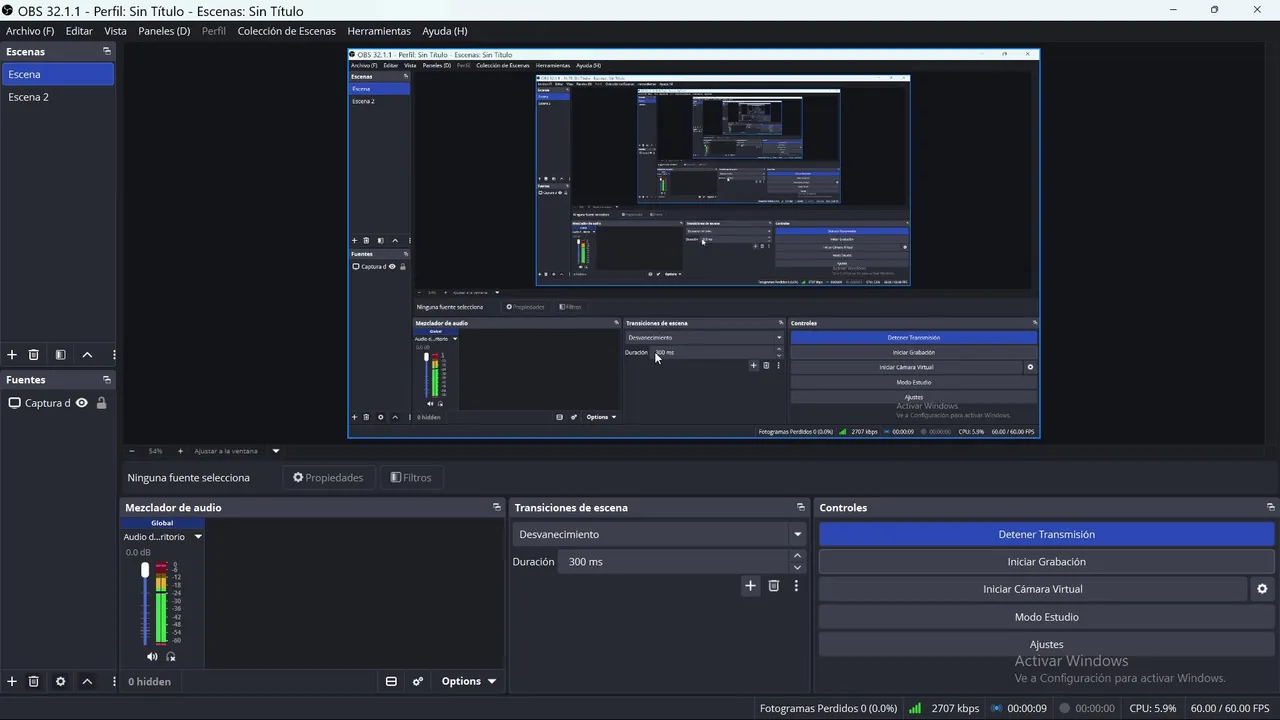1280x720 pixels.
Task: Undock the Fuentes panel
Action: [x=107, y=380]
